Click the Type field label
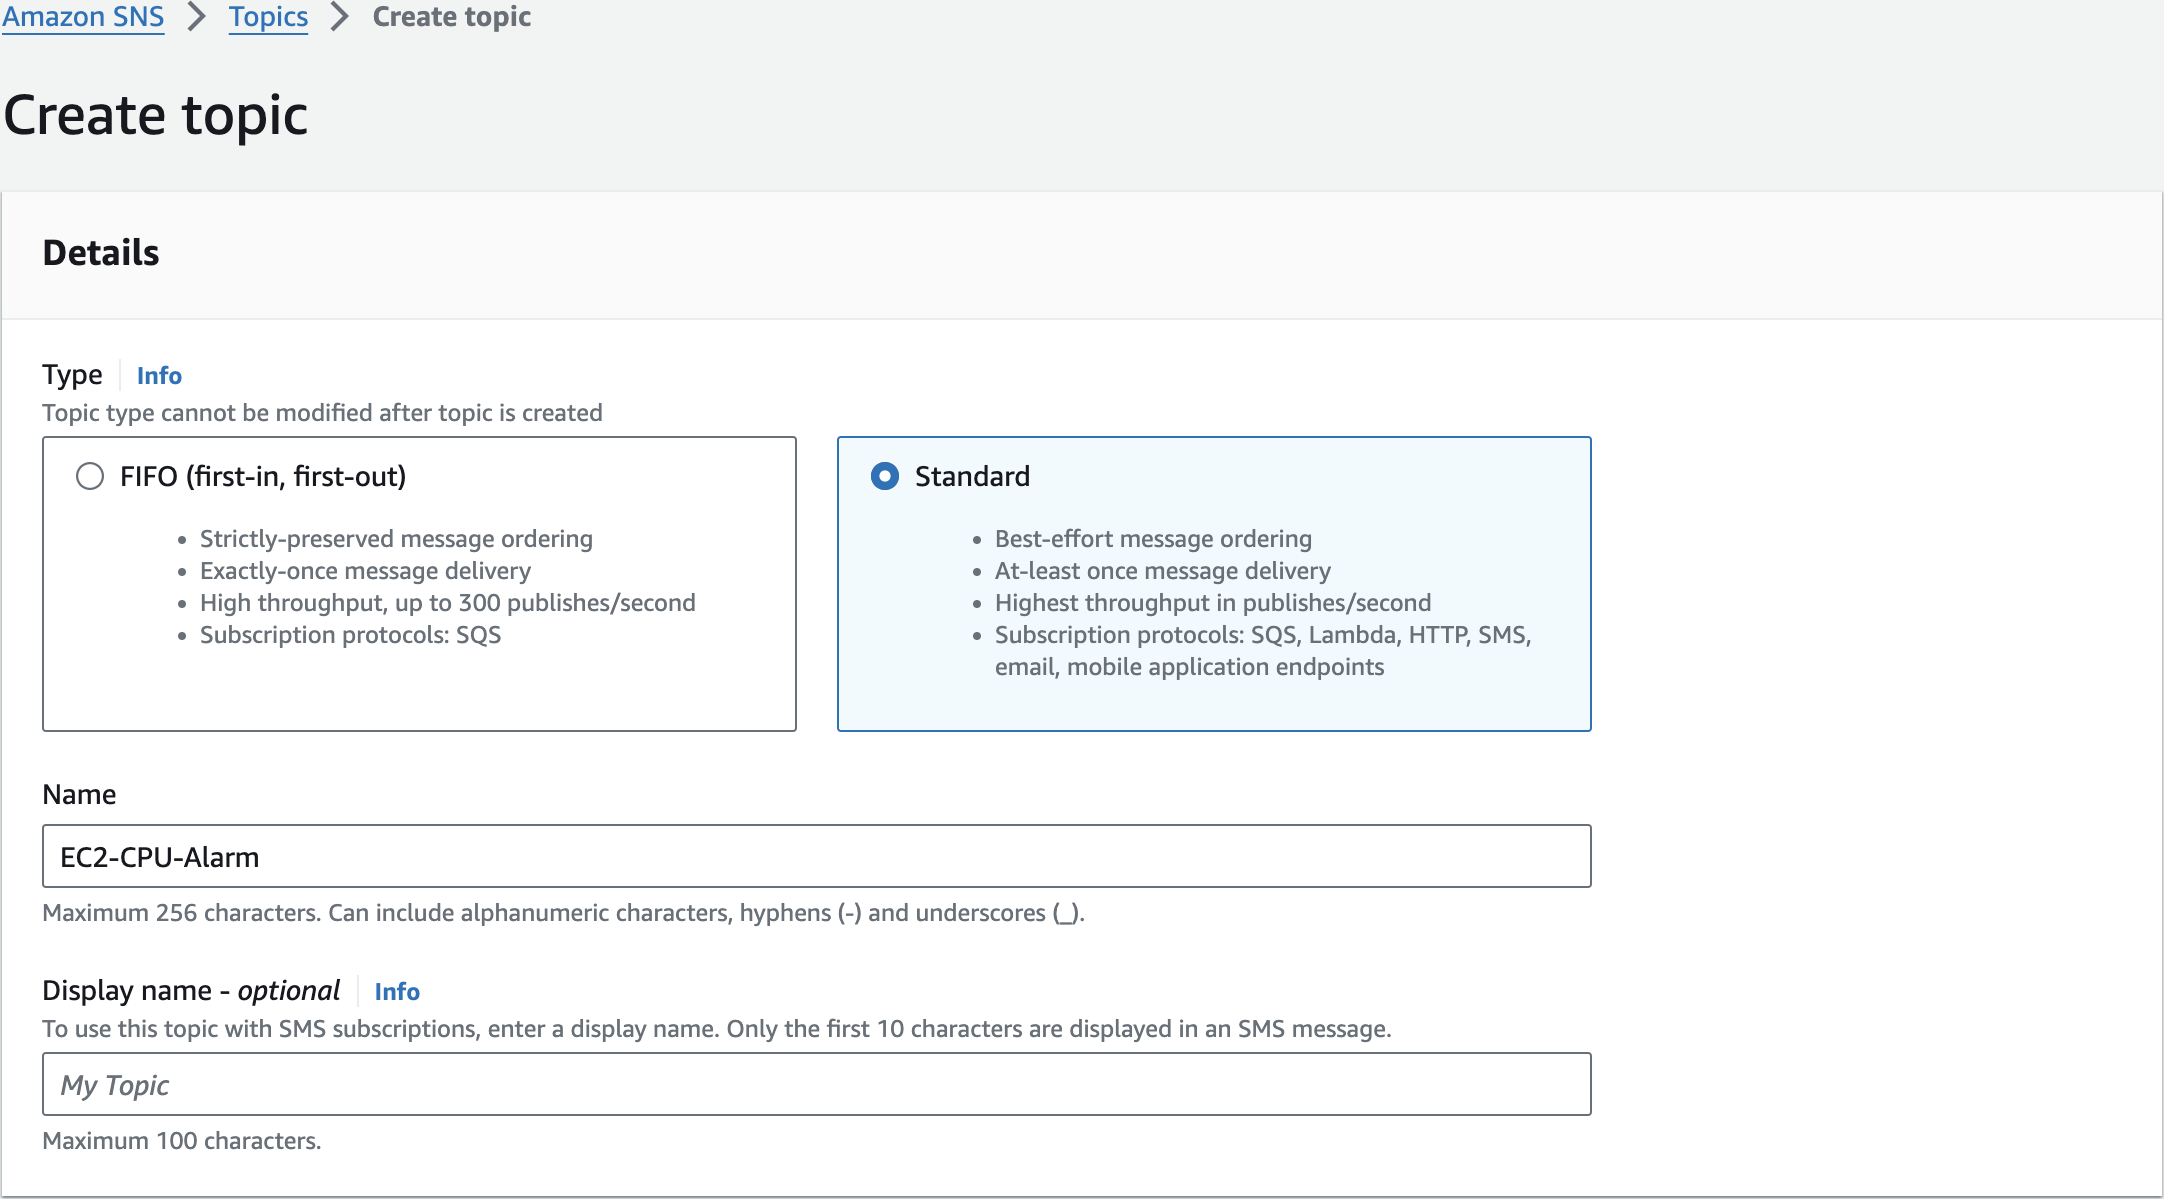Screen dimensions: 2164x1199 [72, 375]
